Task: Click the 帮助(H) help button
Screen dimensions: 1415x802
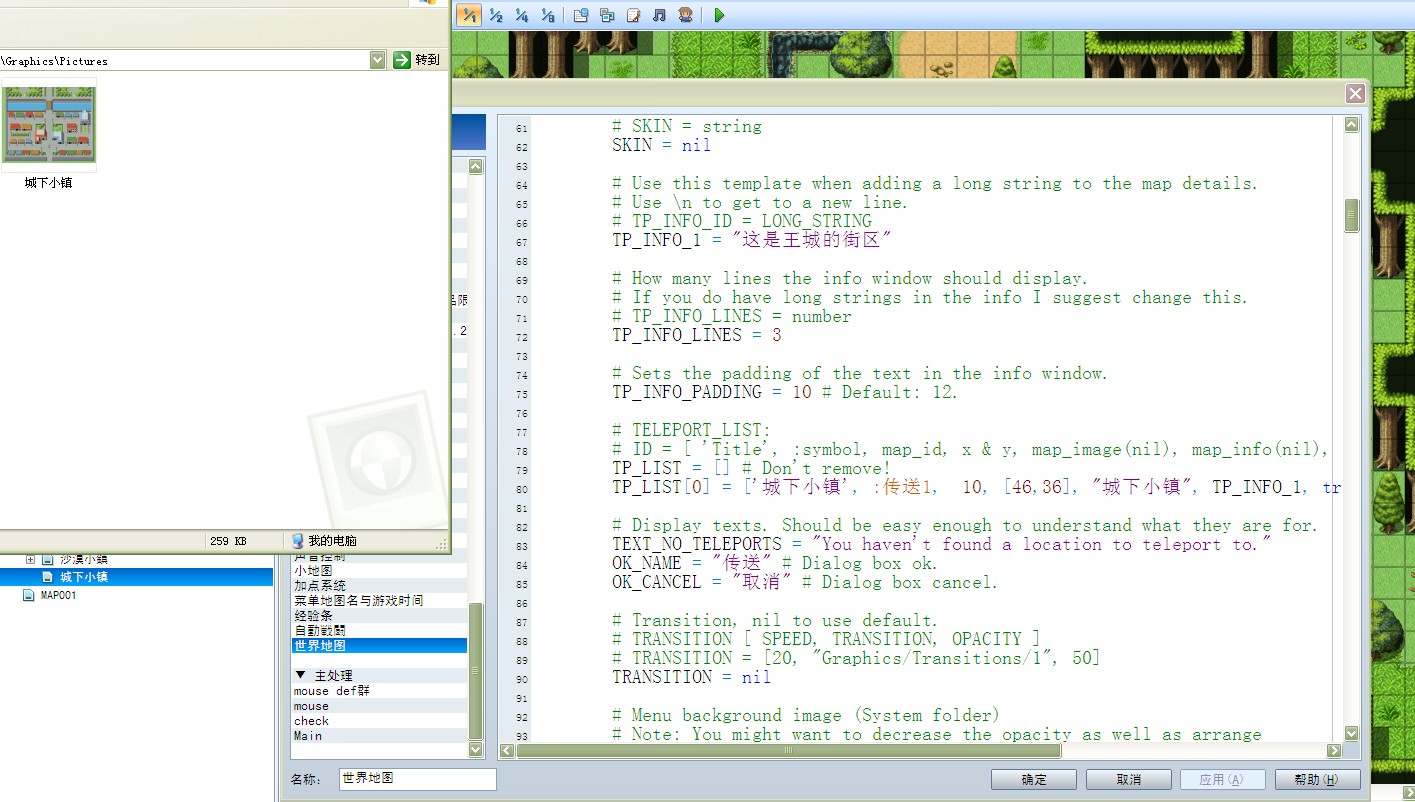Action: coord(1318,779)
